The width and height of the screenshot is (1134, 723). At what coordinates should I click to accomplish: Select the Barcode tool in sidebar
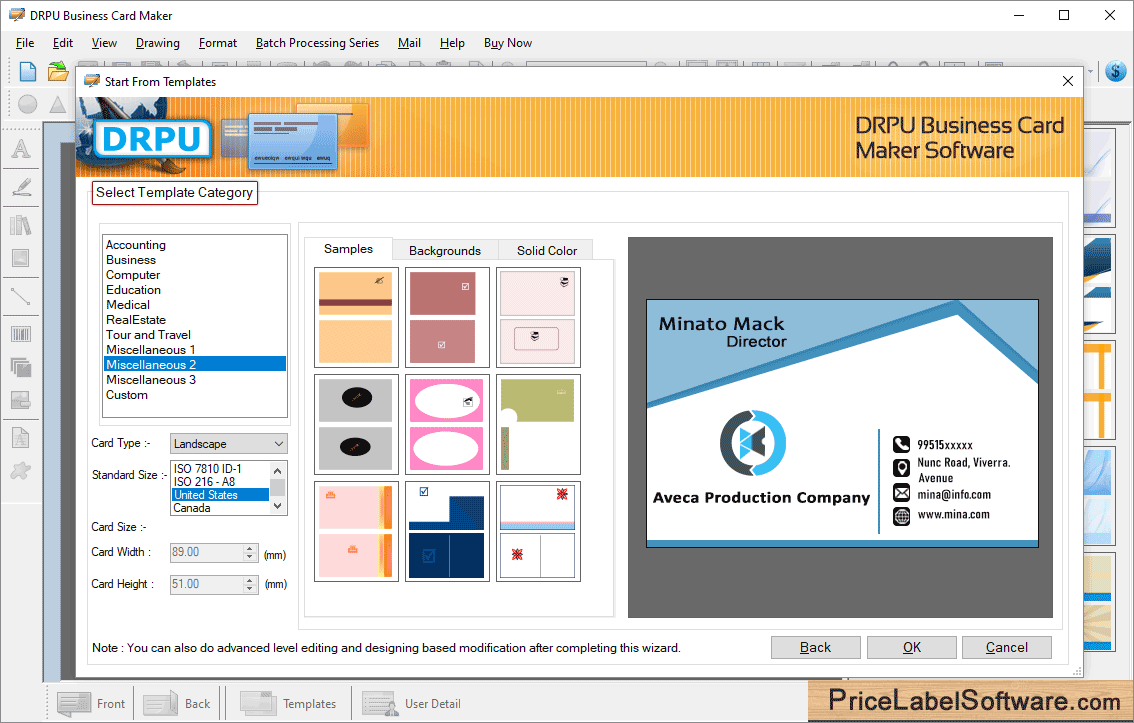point(21,334)
